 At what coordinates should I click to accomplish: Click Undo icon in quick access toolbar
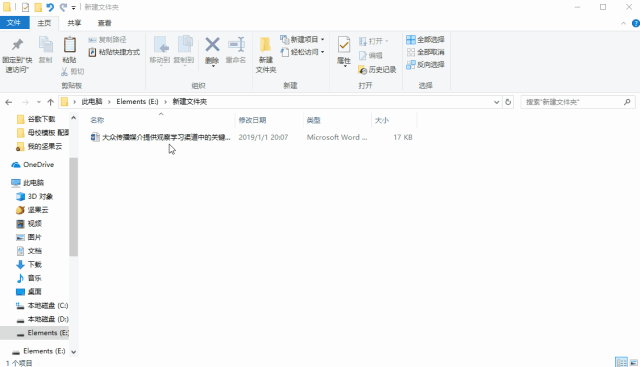(50, 7)
